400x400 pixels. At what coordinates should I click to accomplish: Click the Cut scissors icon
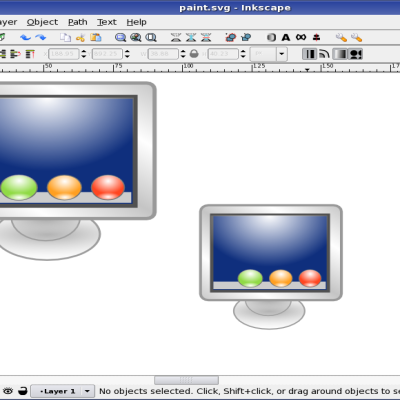(80, 37)
